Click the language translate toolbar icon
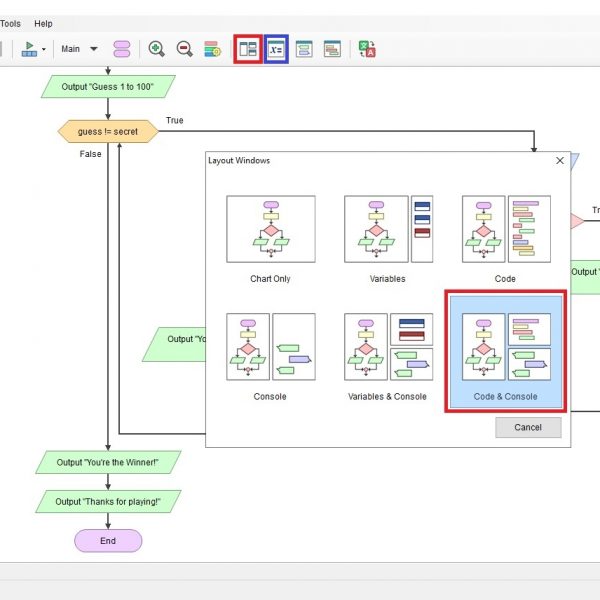The height and width of the screenshot is (600, 600). (367, 48)
